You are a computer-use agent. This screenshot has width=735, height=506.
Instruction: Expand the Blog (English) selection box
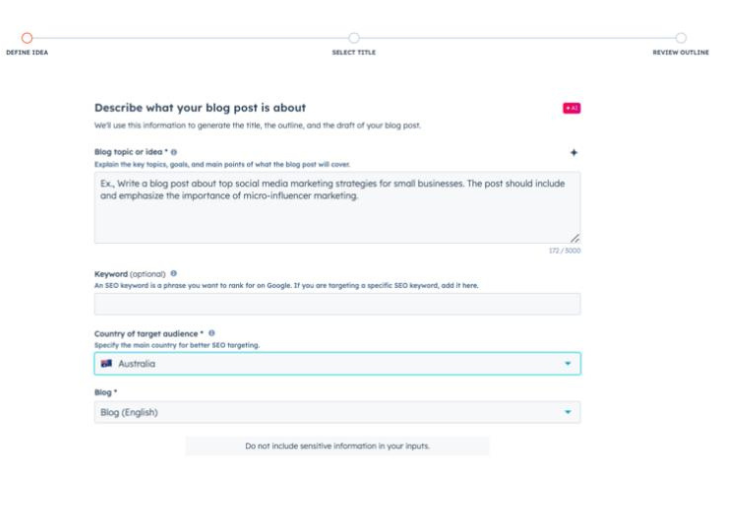point(330,412)
